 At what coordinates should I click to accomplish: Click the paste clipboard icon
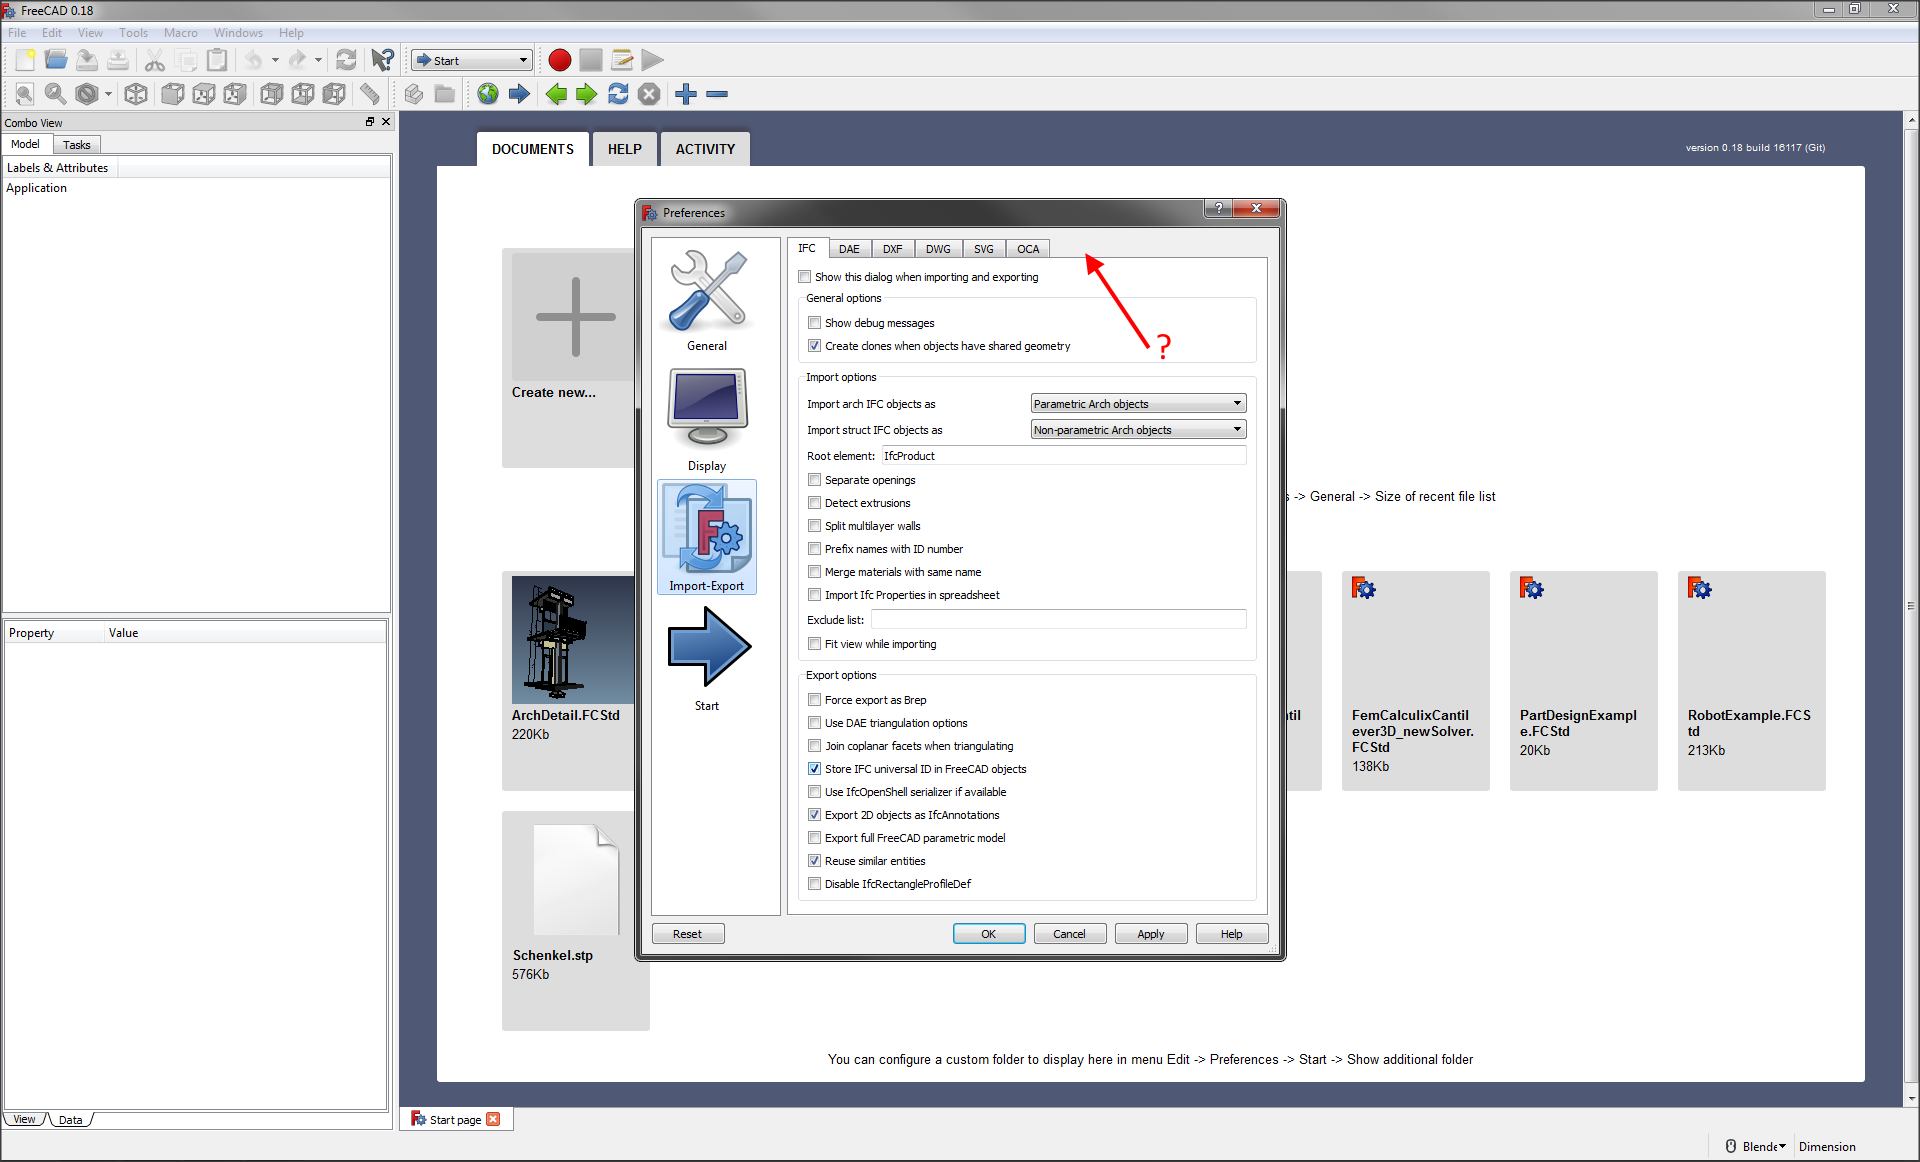217,60
